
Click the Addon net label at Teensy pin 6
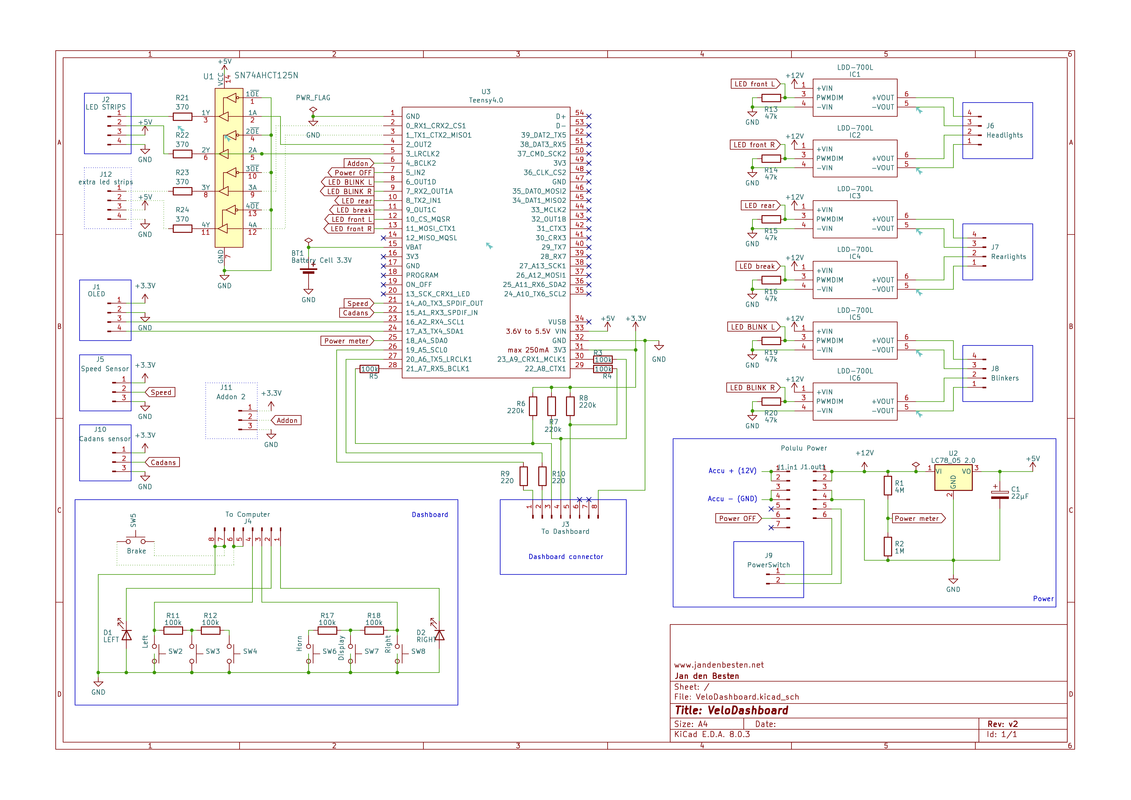tap(358, 163)
